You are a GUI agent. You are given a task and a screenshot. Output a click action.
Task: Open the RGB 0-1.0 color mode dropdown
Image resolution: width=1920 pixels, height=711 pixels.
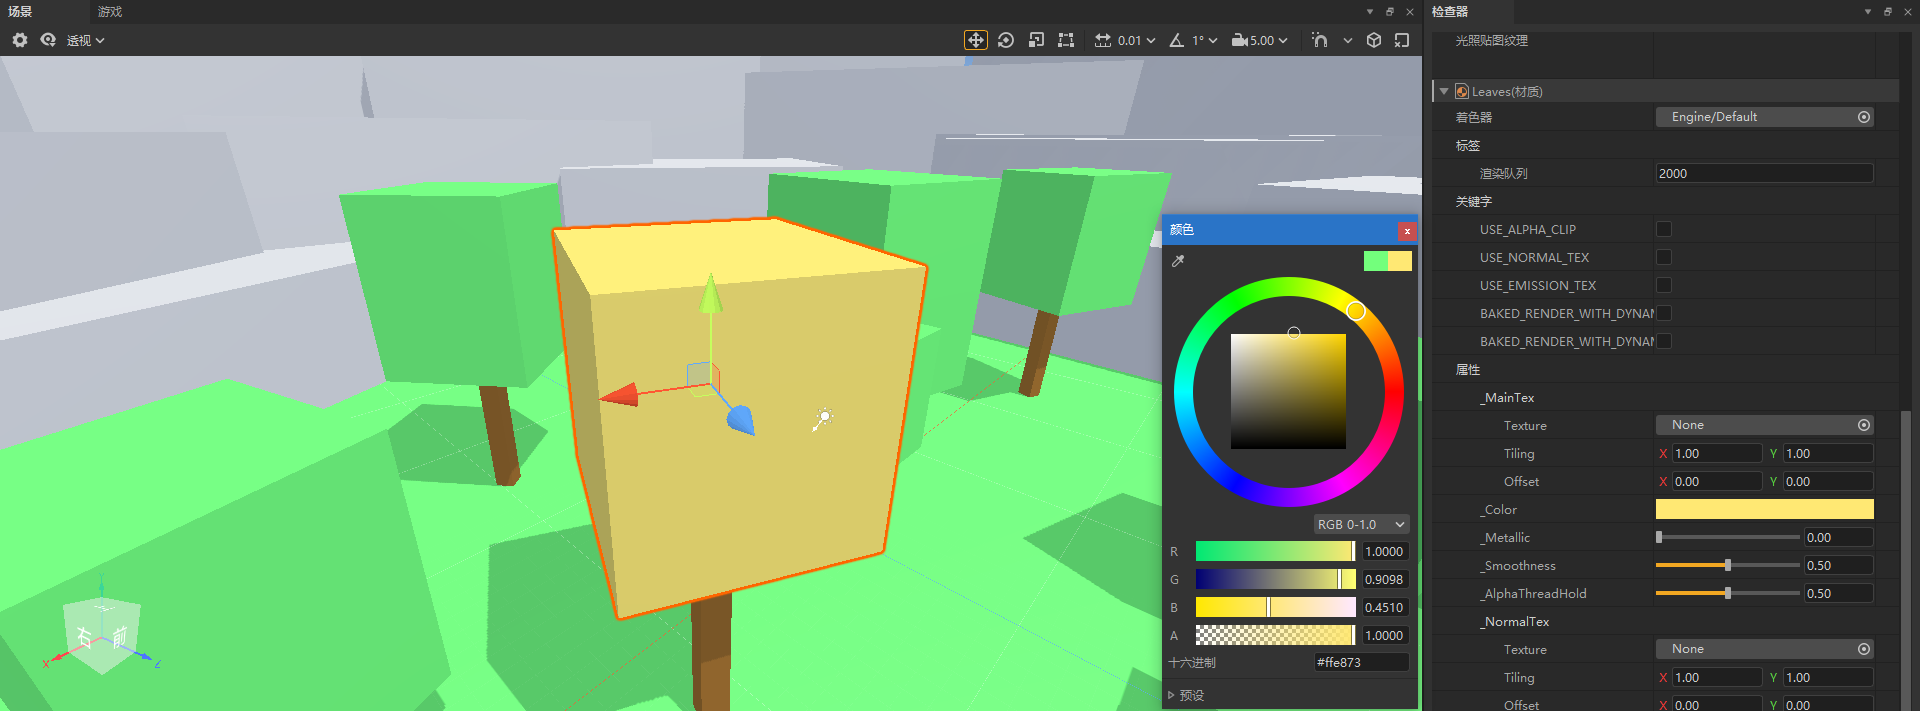pos(1361,524)
